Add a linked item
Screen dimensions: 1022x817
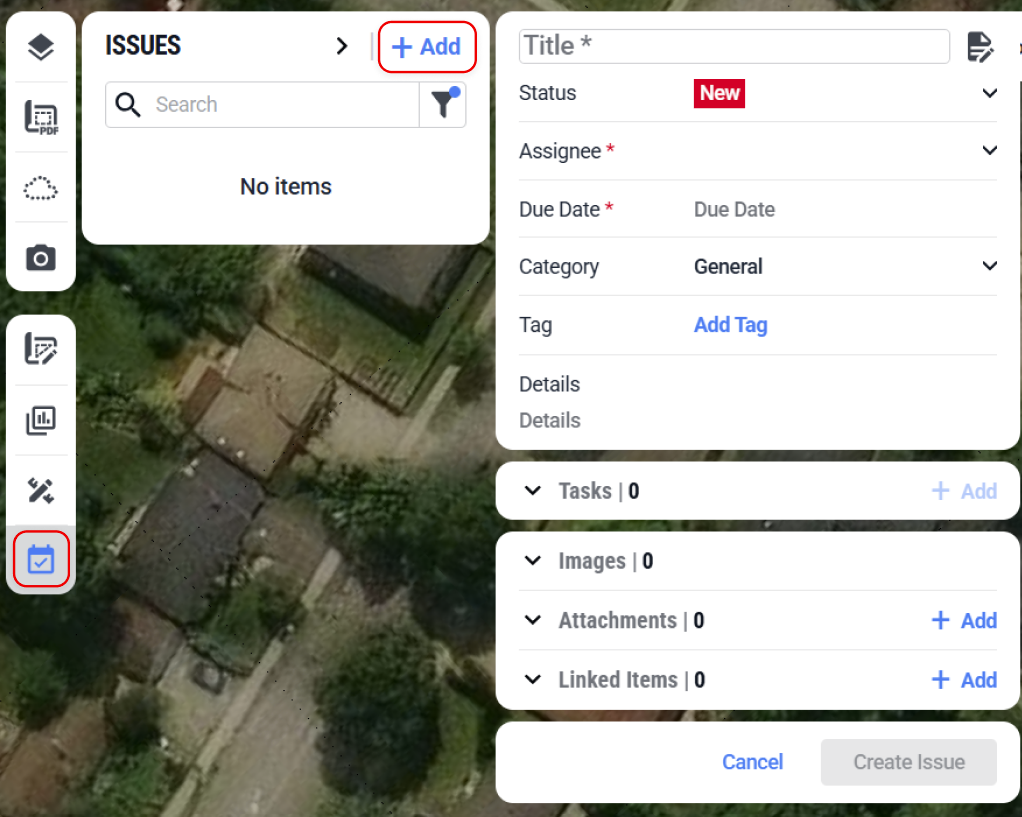click(x=964, y=679)
